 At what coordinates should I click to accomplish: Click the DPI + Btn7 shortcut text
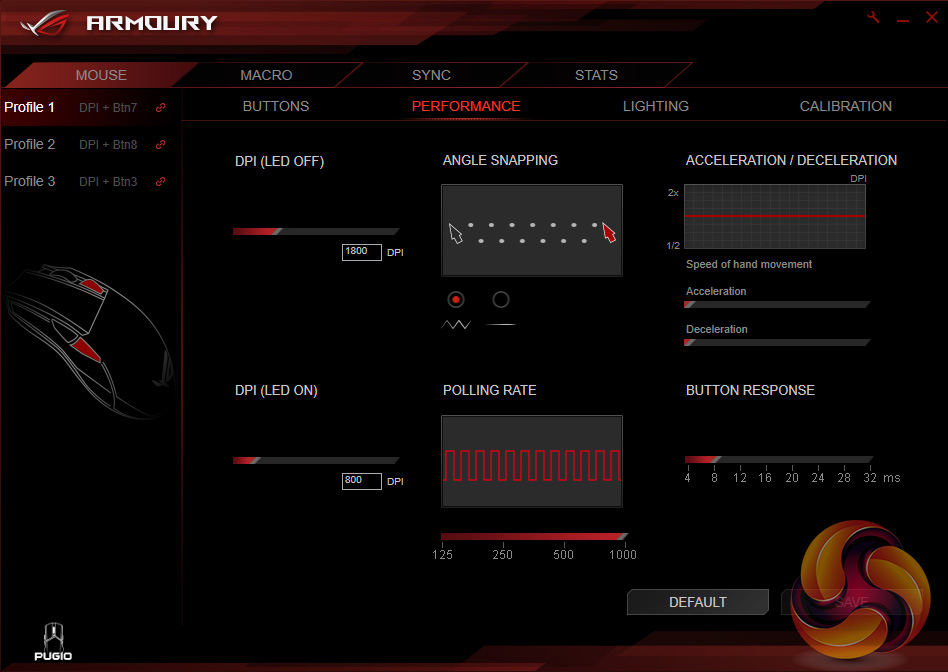pos(108,108)
